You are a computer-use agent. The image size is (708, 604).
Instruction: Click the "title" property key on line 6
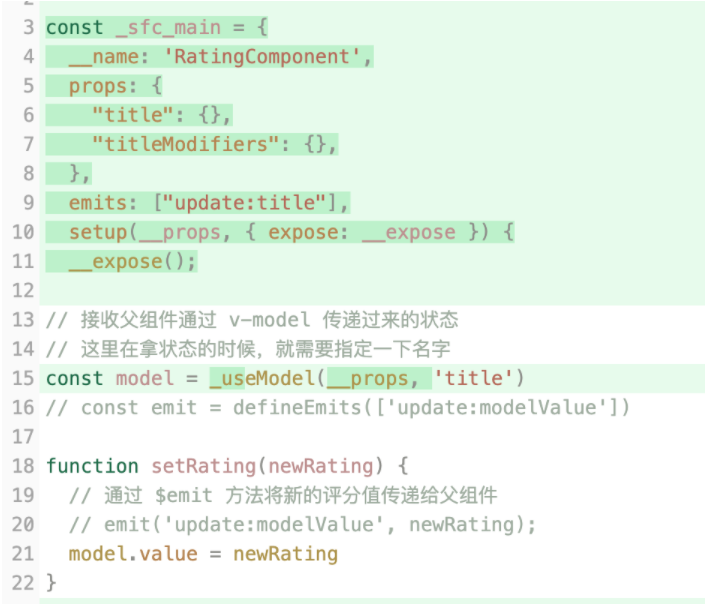click(133, 115)
